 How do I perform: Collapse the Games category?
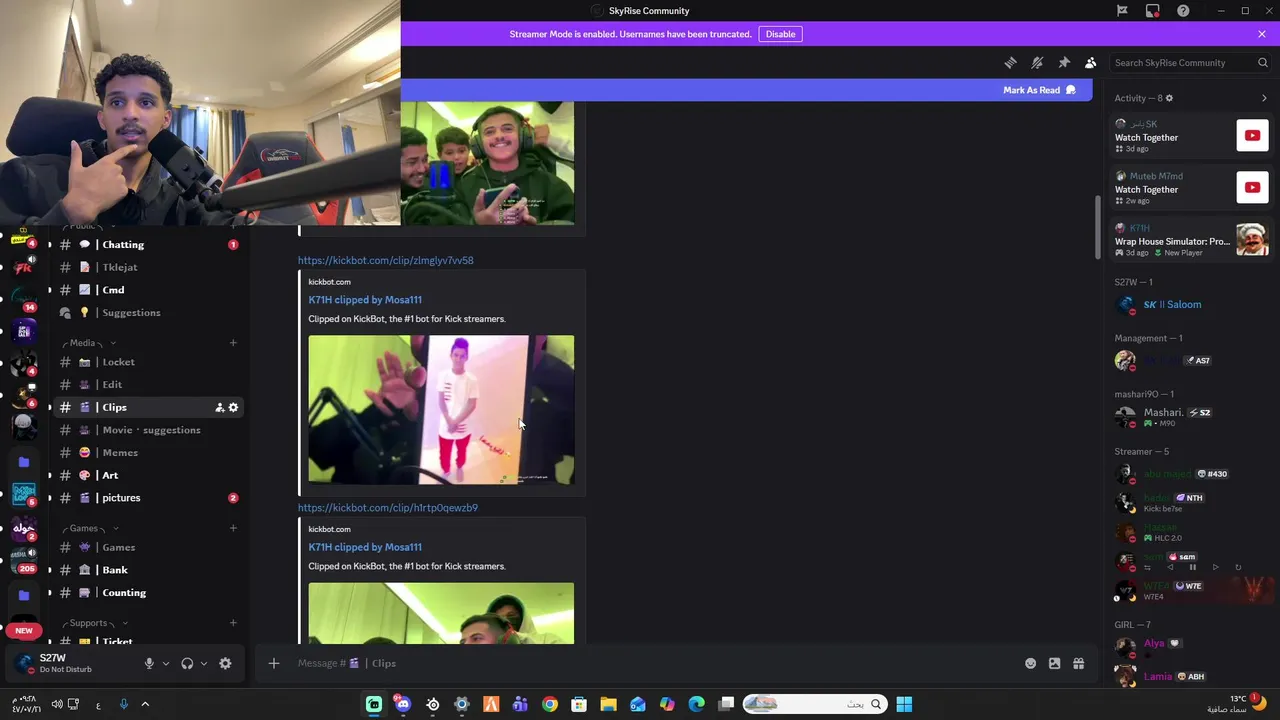[x=91, y=528]
